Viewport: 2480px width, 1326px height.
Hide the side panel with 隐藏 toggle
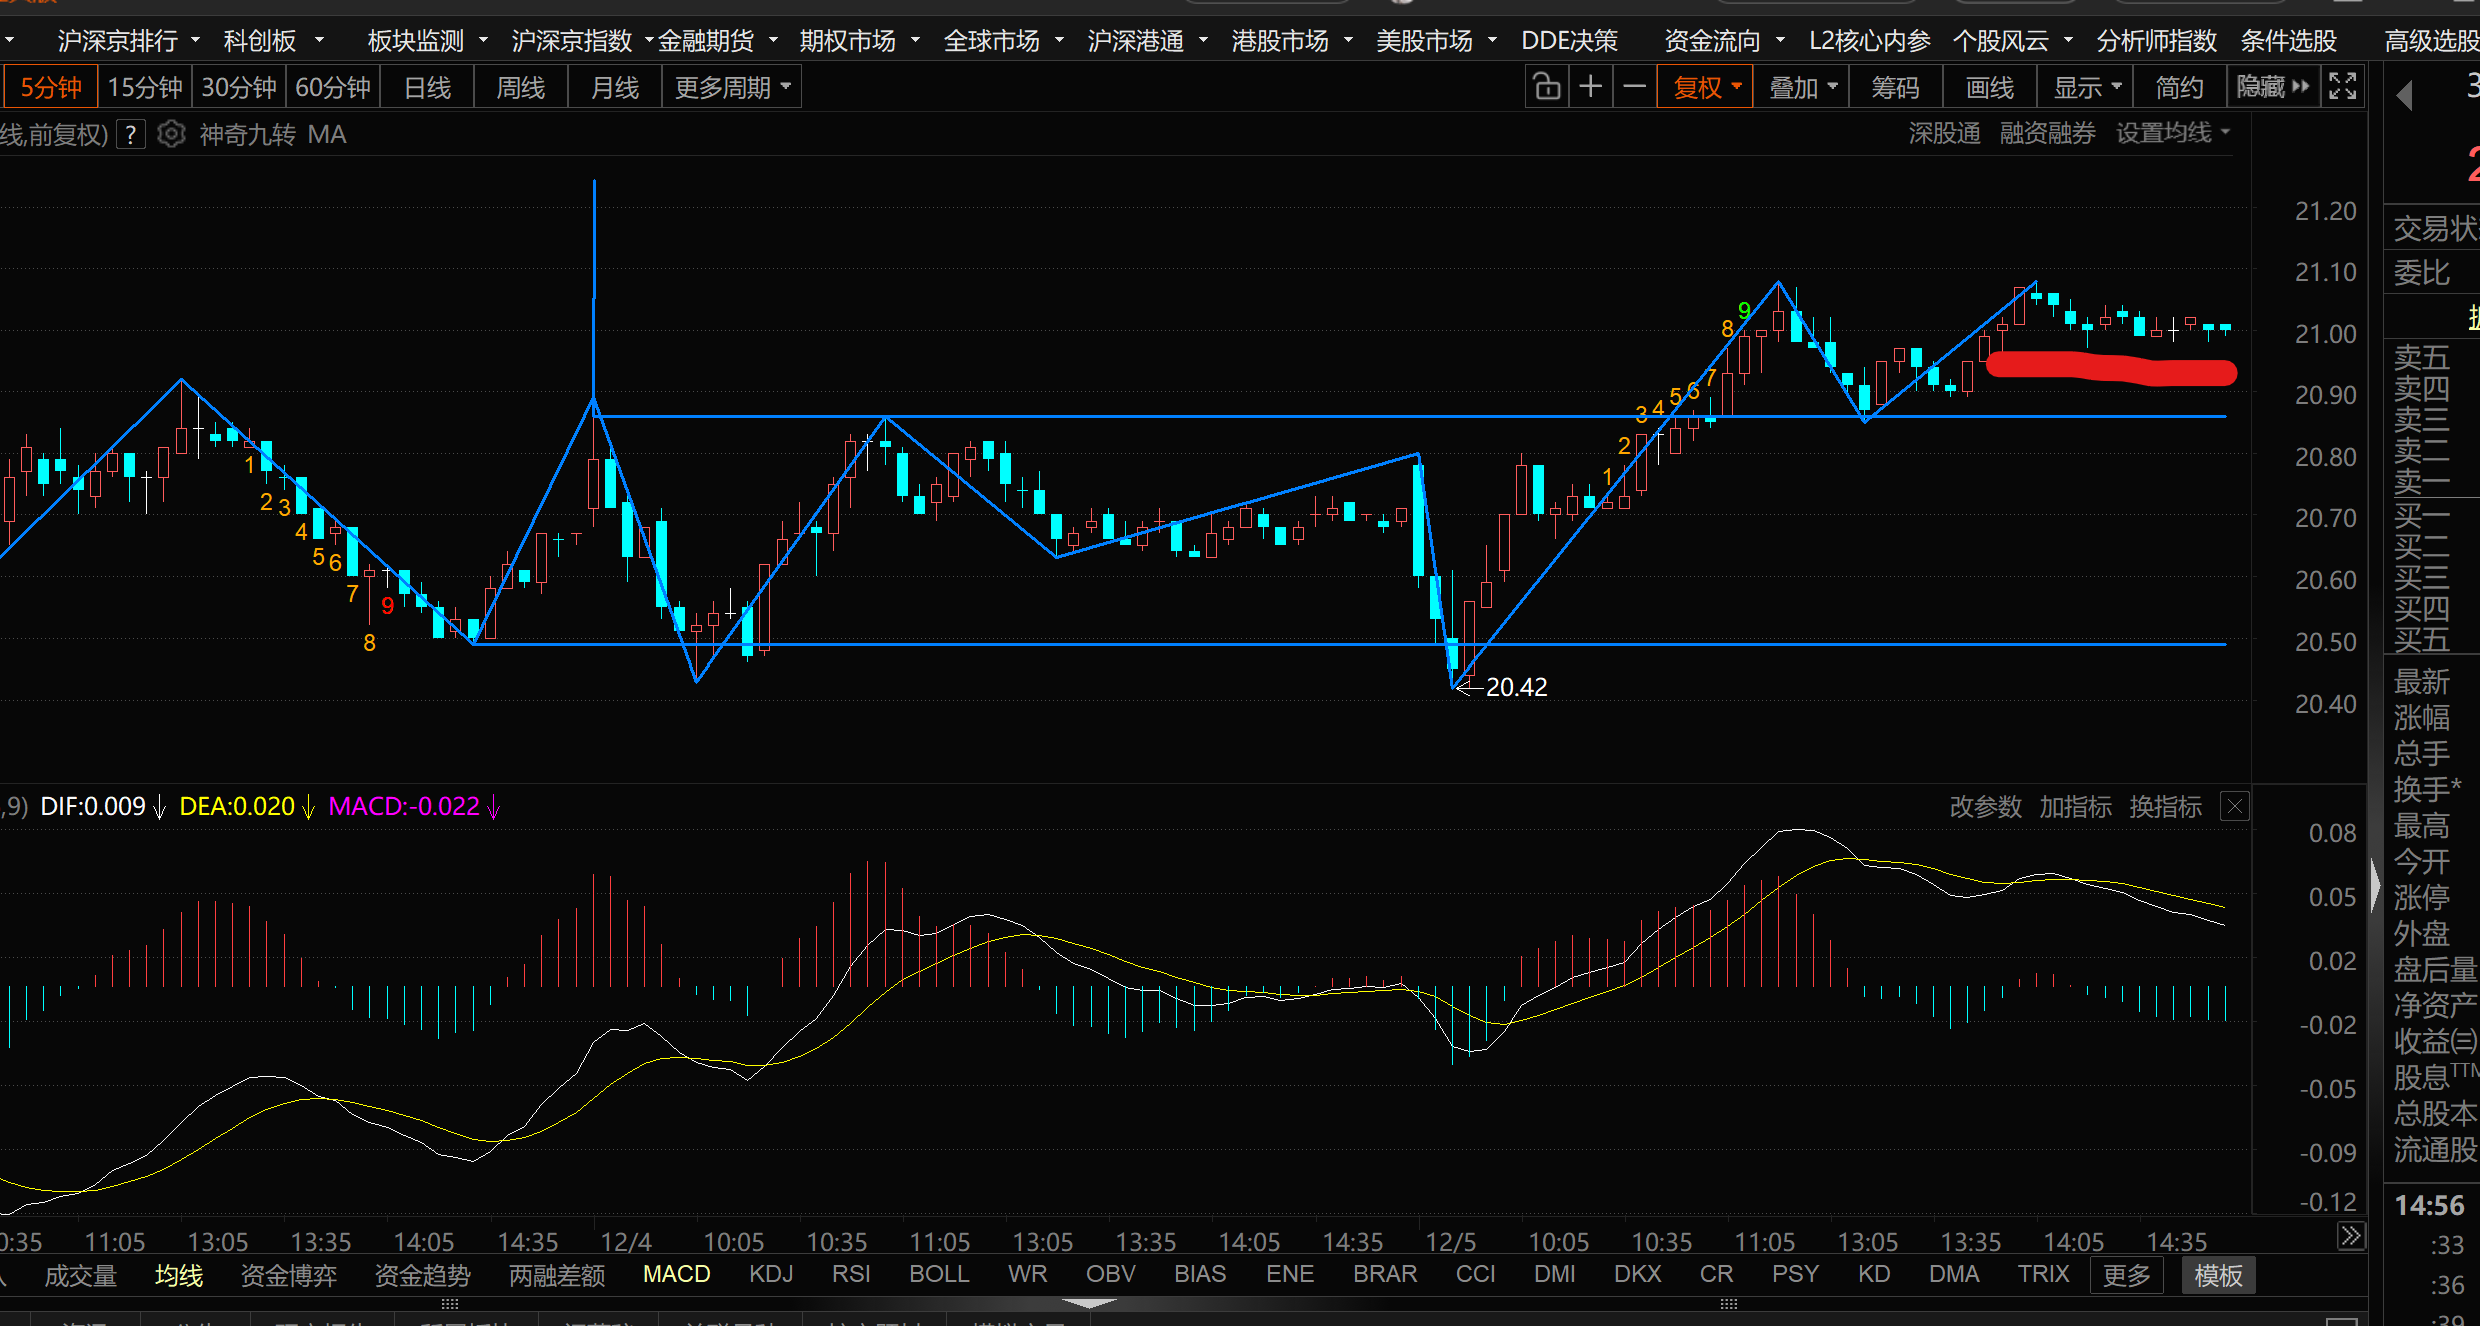[x=2272, y=87]
